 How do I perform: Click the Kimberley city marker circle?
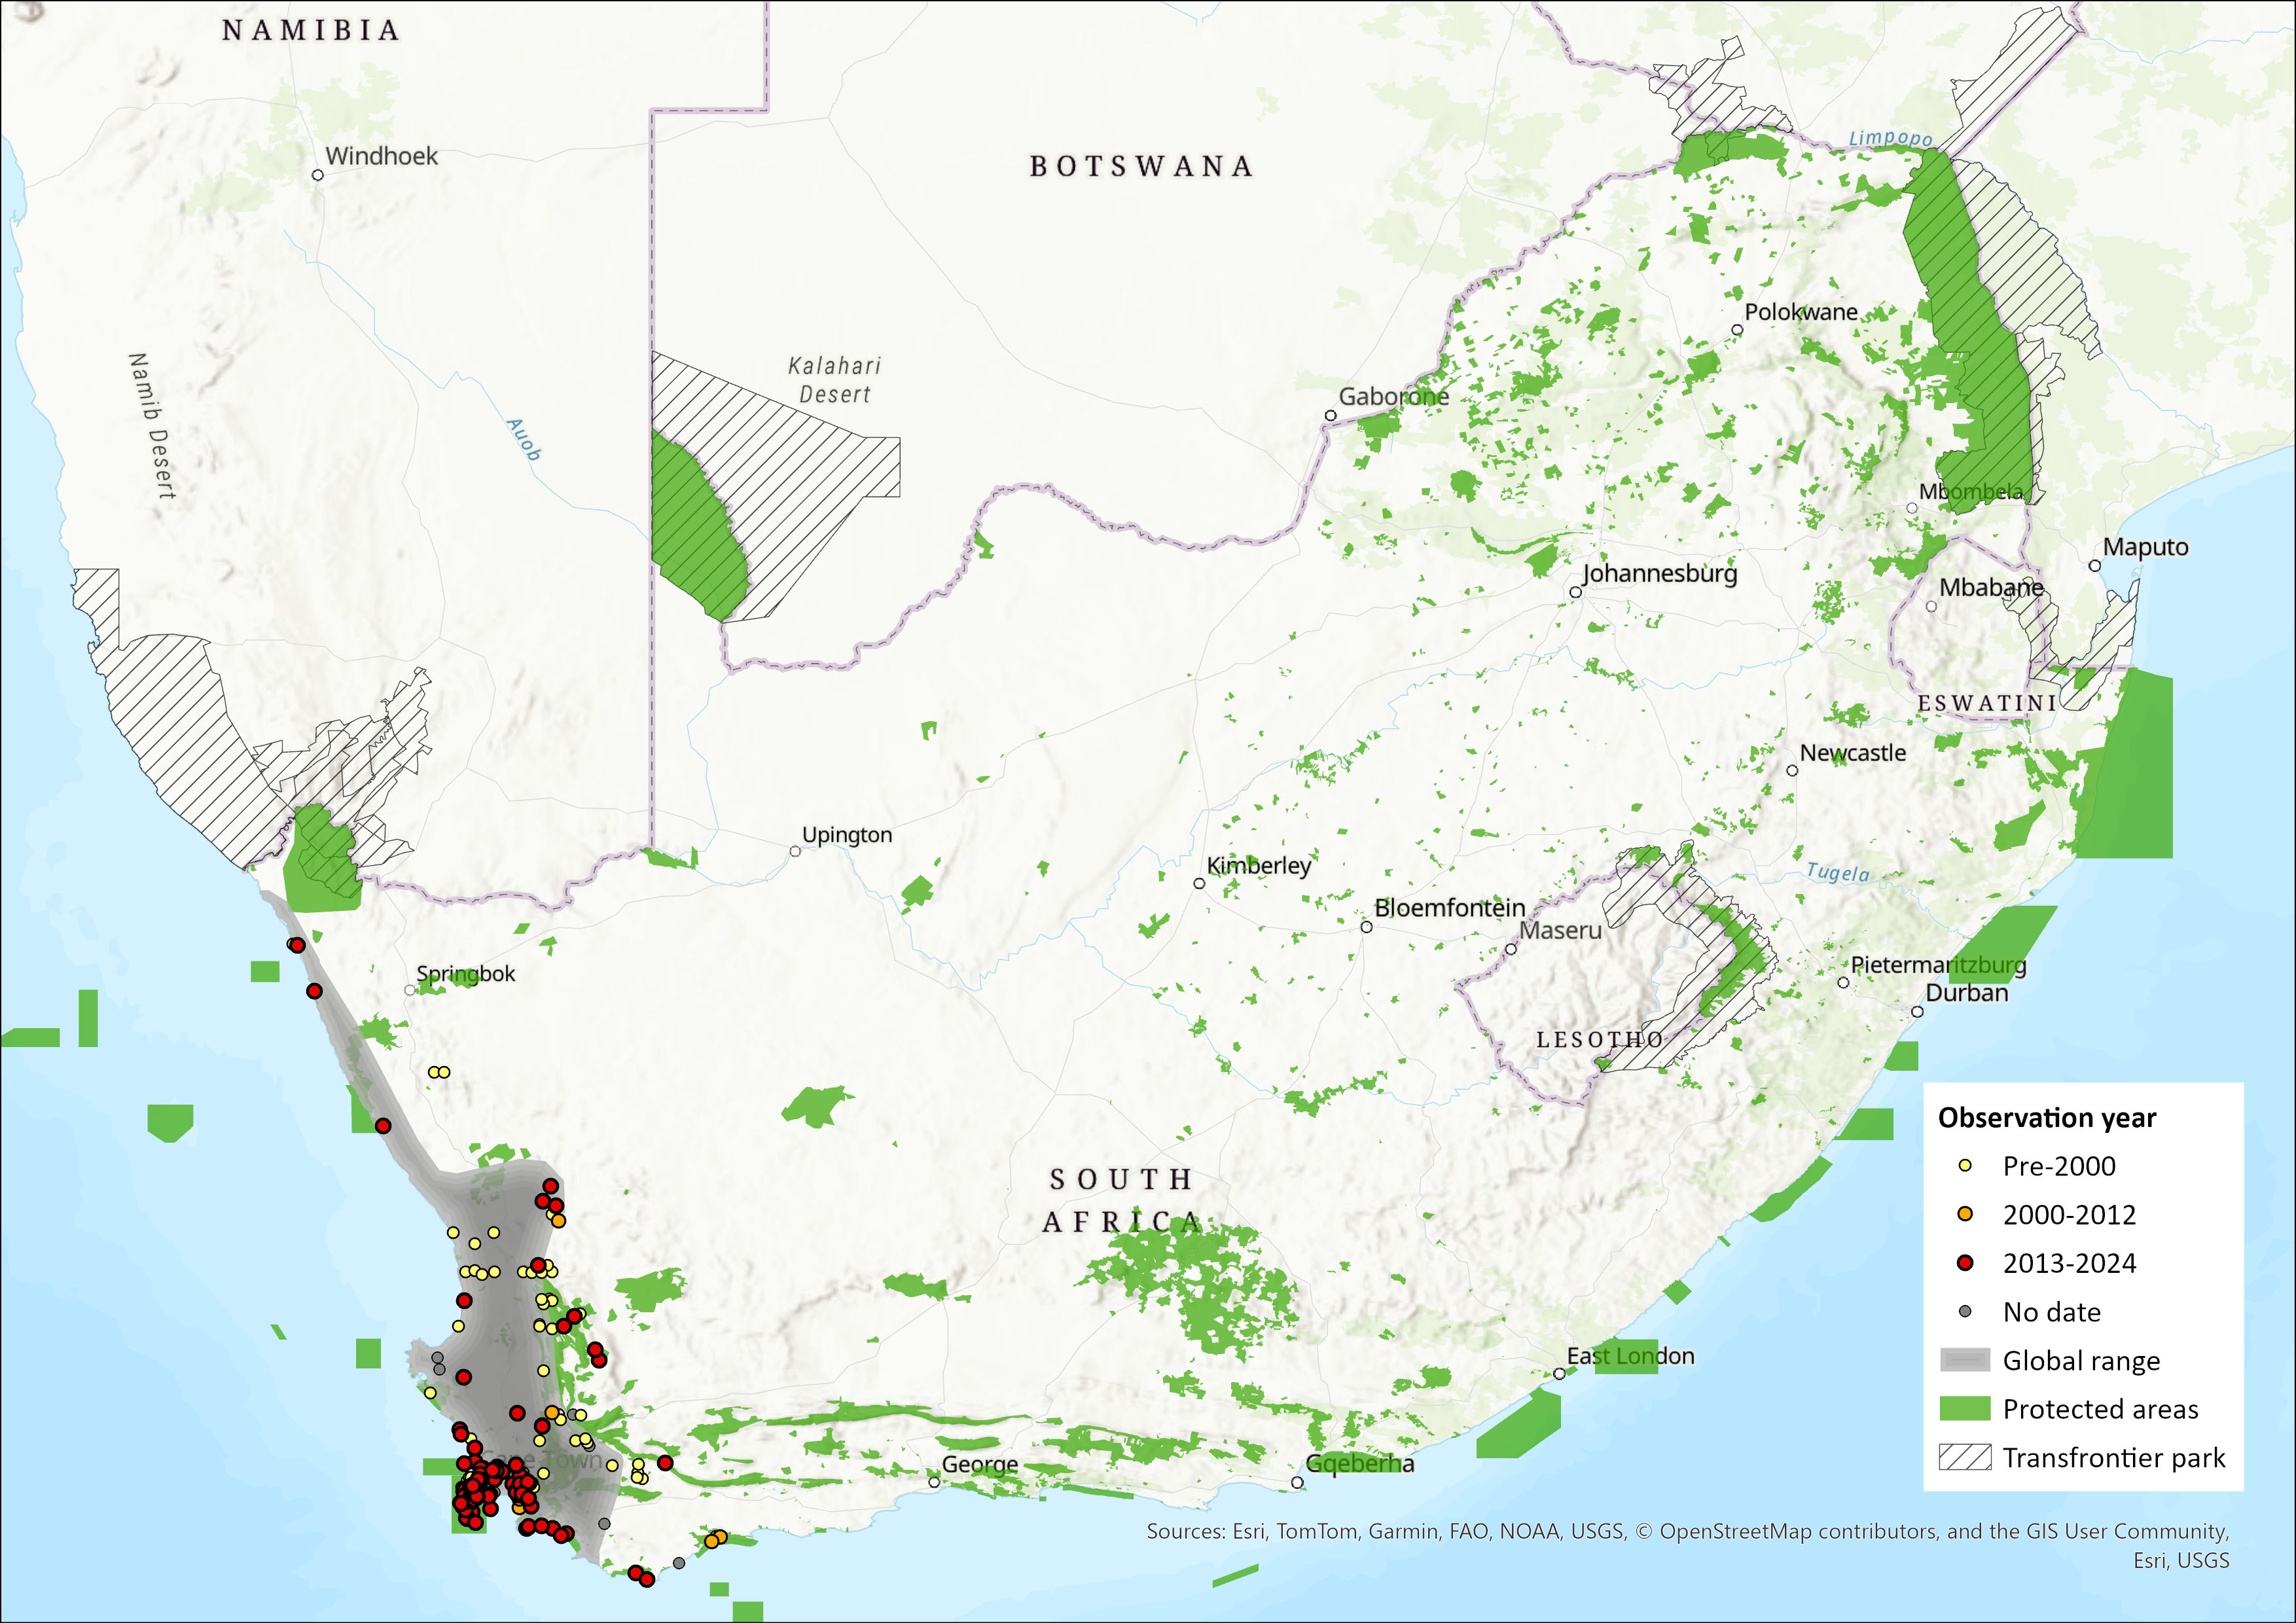[1199, 883]
